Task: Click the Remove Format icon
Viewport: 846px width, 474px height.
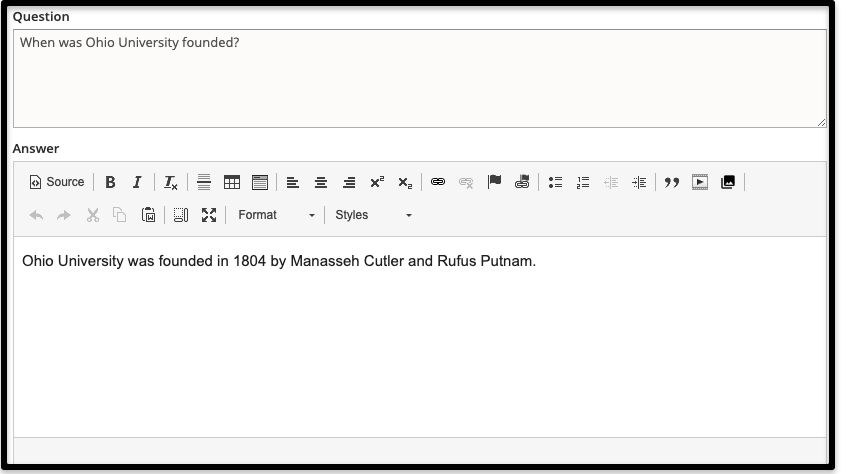Action: coord(171,182)
